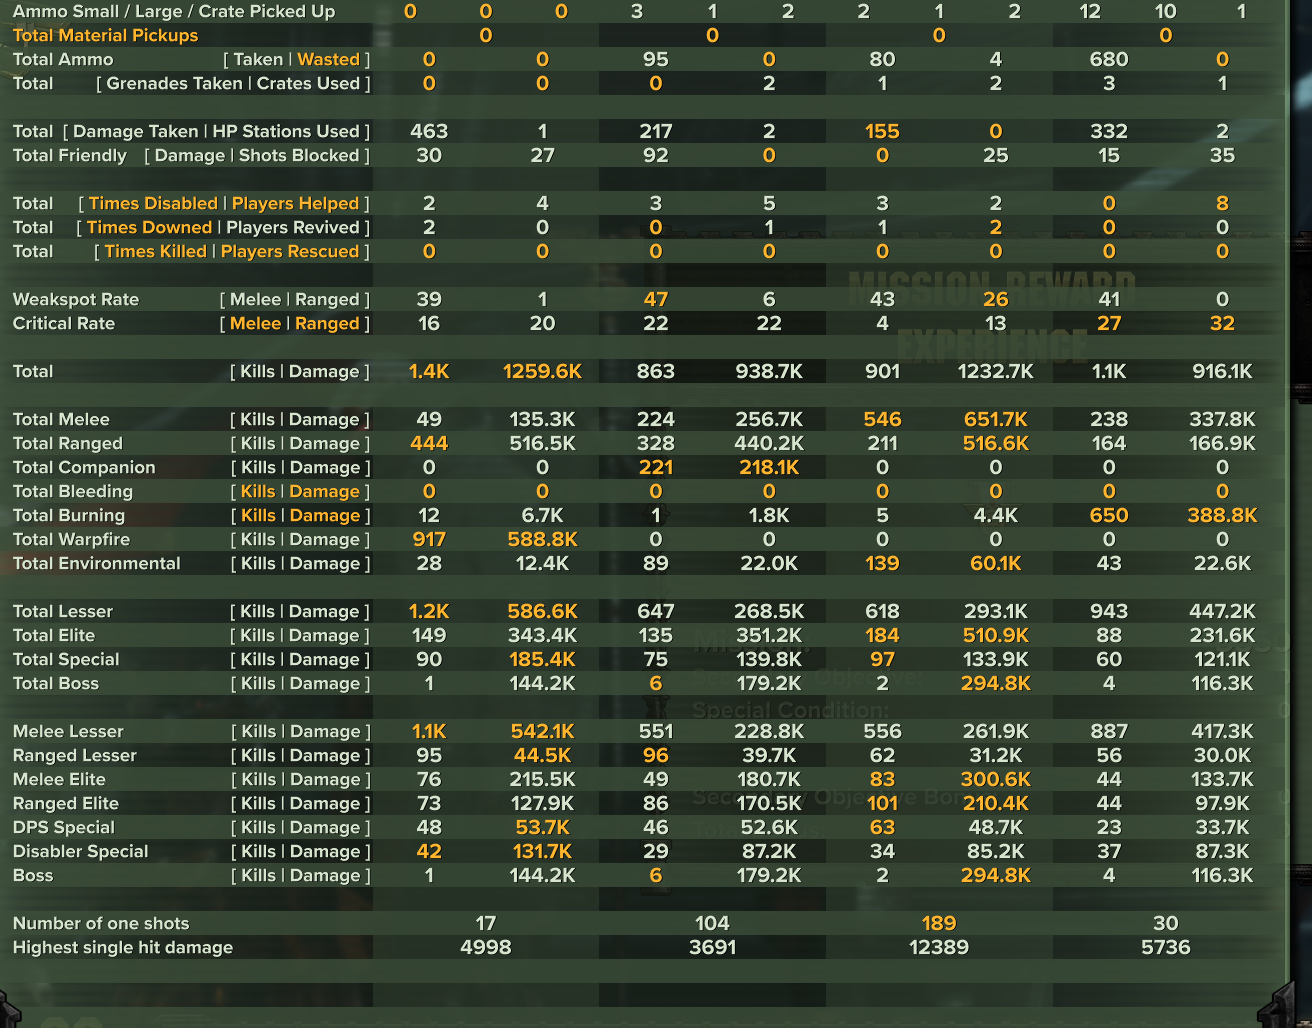Viewport: 1312px width, 1028px height.
Task: Click the 'Shots Blocked' label
Action: 299,155
